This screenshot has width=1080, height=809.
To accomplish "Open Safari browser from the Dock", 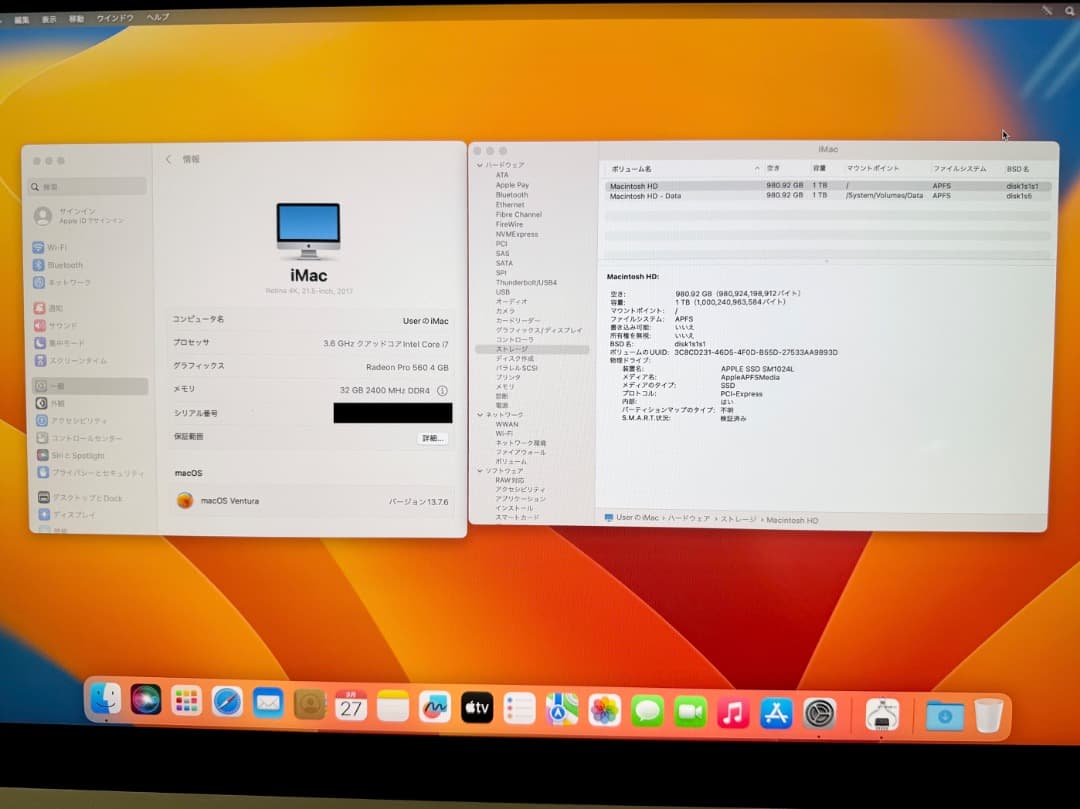I will coord(227,703).
